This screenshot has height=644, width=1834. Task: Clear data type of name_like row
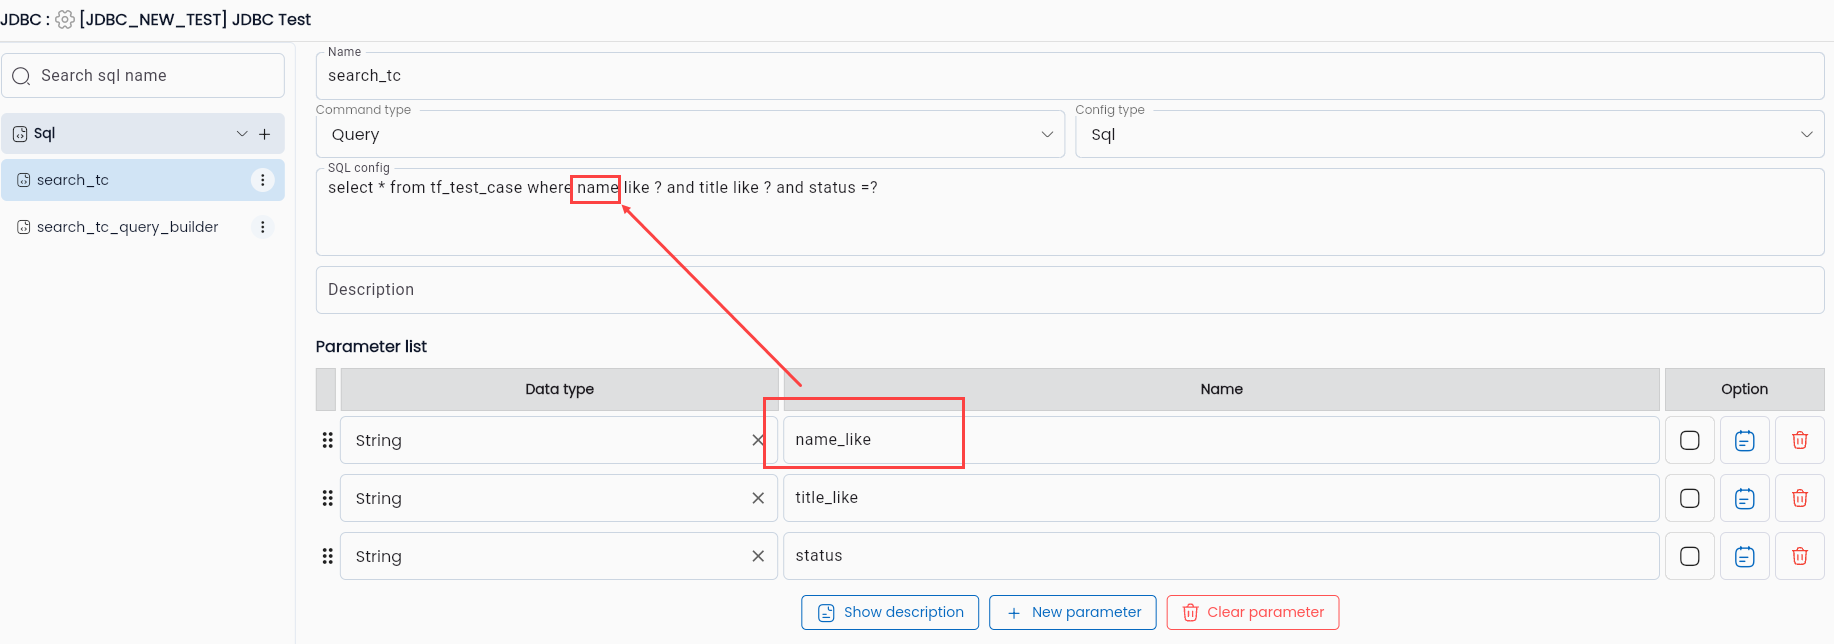(758, 440)
